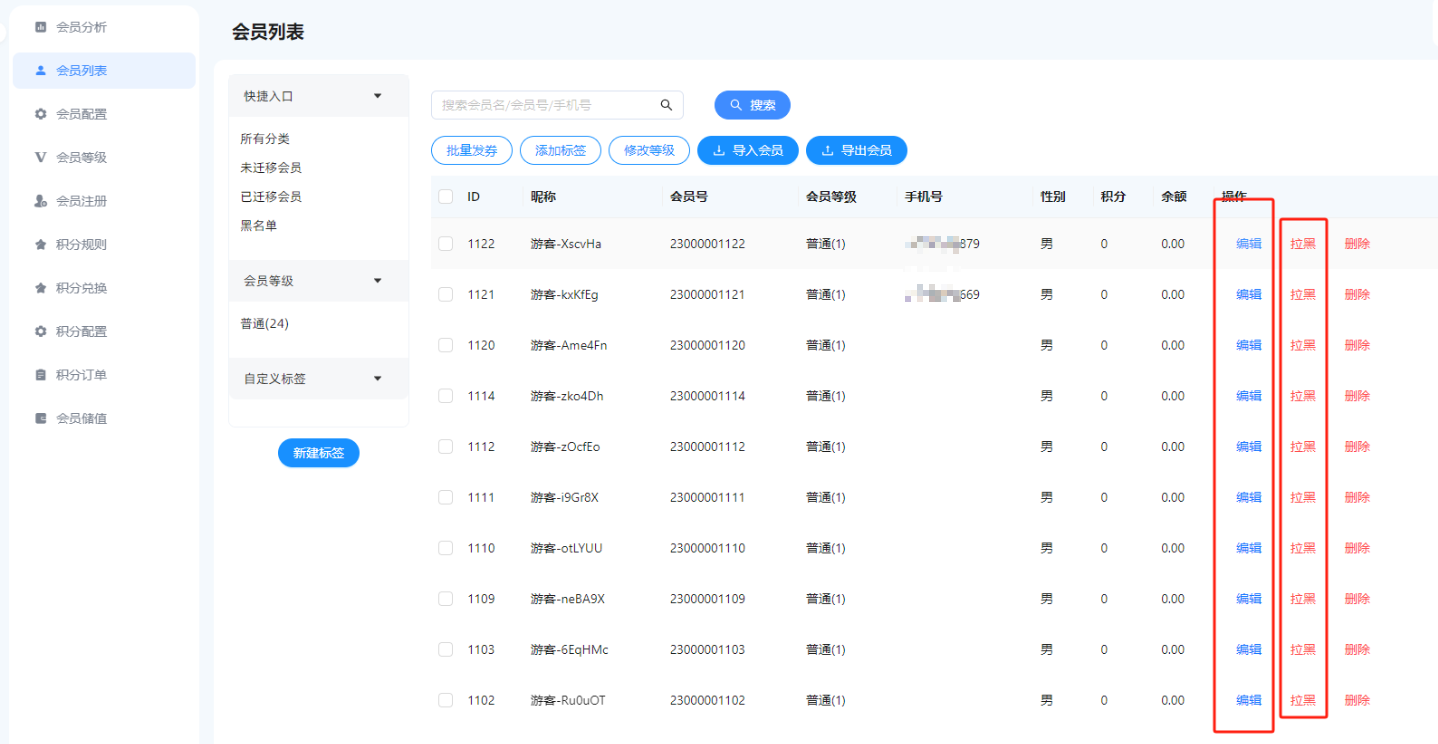Select 黑名单 quick entry filter
Image resolution: width=1438 pixels, height=744 pixels.
259,226
